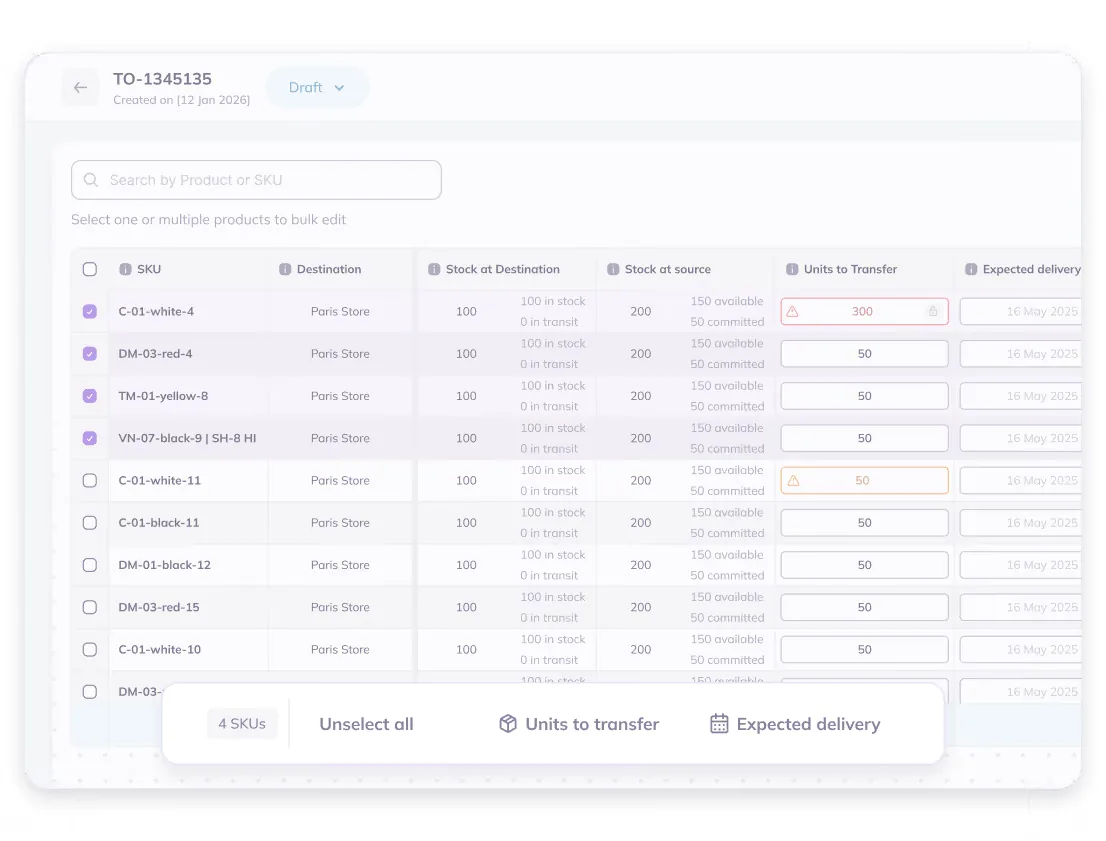The image size is (1106, 841).
Task: Open expected delivery date for DM-03-red-15
Action: [1021, 607]
